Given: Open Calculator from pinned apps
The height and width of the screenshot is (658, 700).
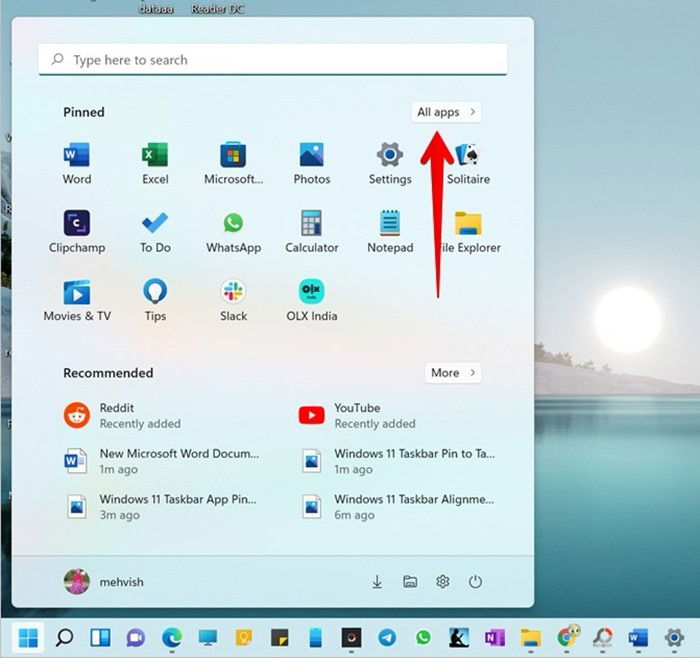Looking at the screenshot, I should point(312,232).
